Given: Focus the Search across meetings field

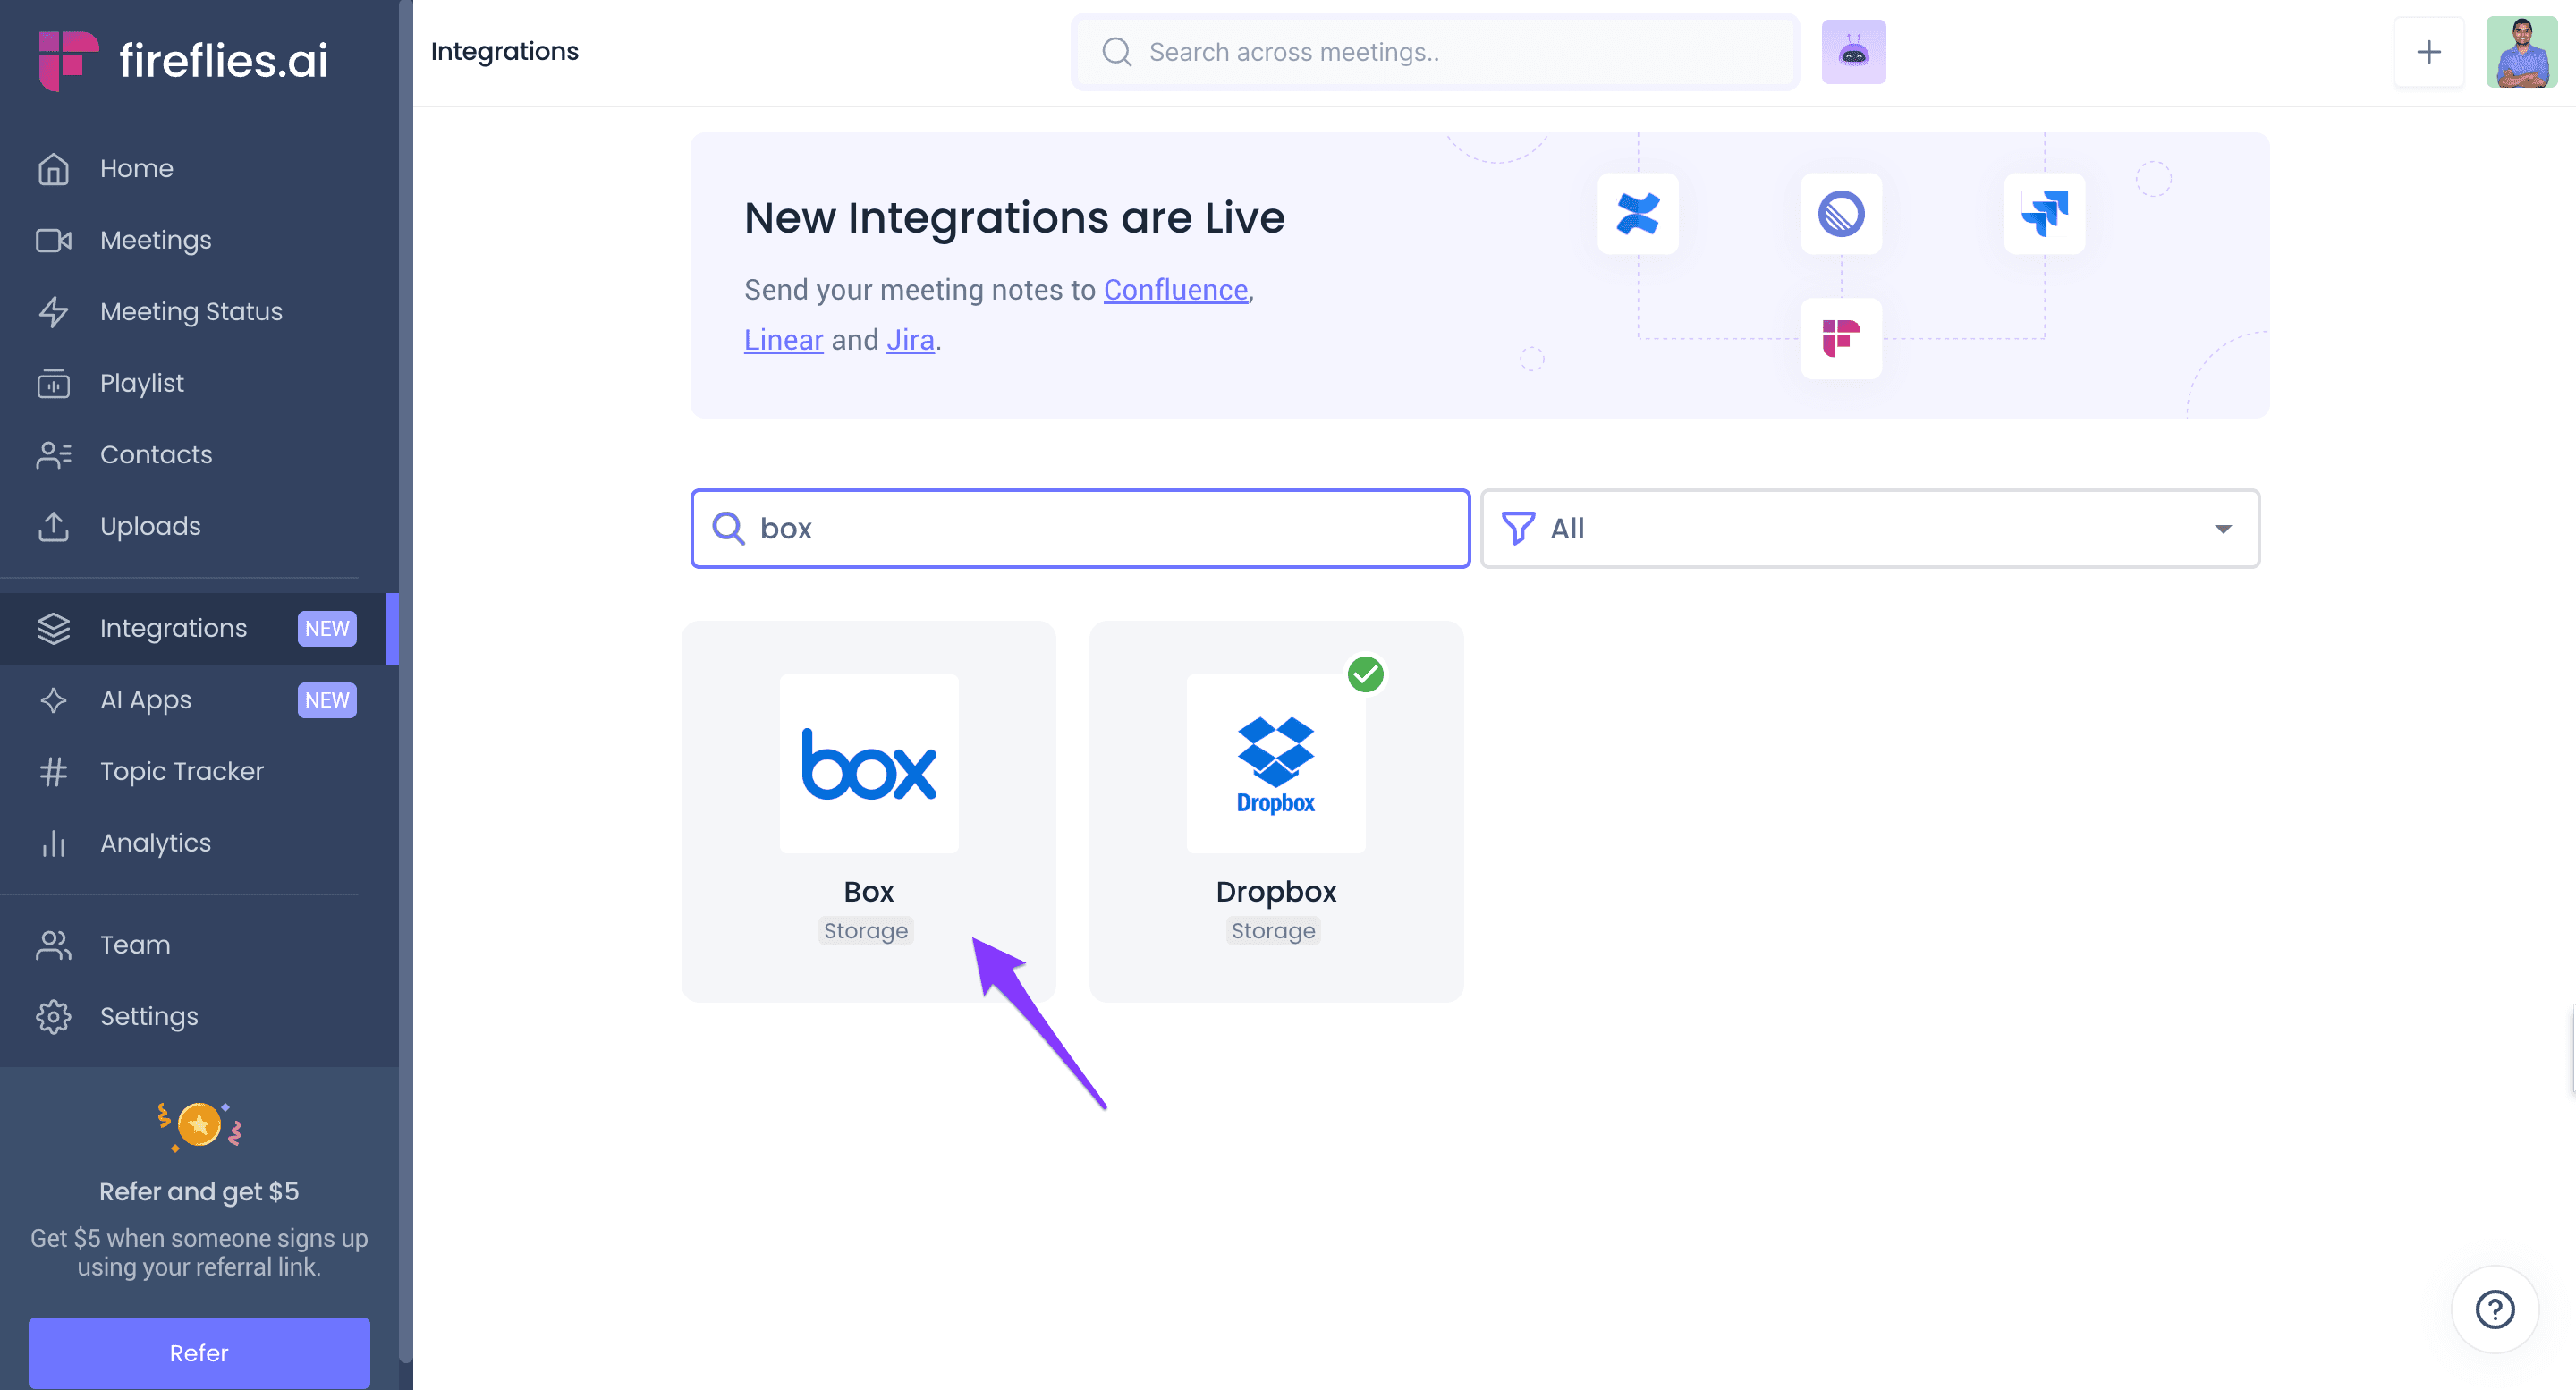Looking at the screenshot, I should pos(1434,52).
